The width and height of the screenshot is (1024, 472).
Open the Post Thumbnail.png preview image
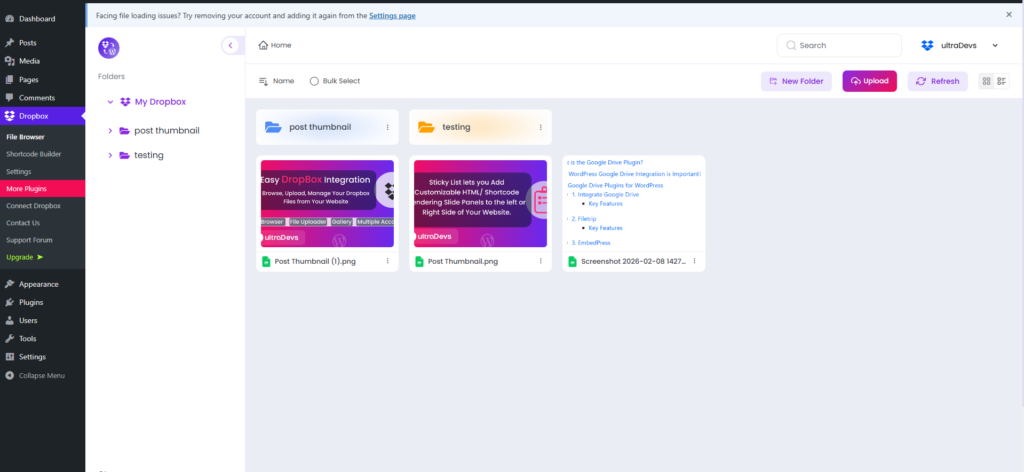[481, 204]
